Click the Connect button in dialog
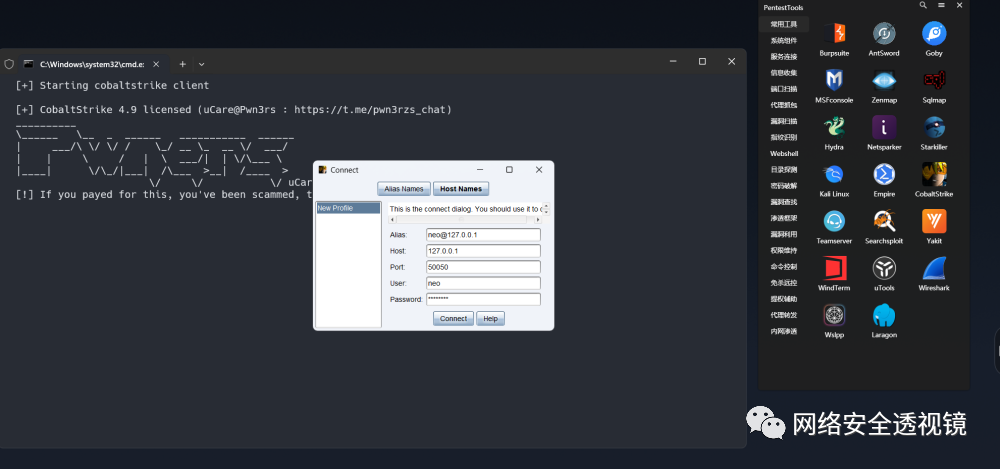 pos(453,318)
